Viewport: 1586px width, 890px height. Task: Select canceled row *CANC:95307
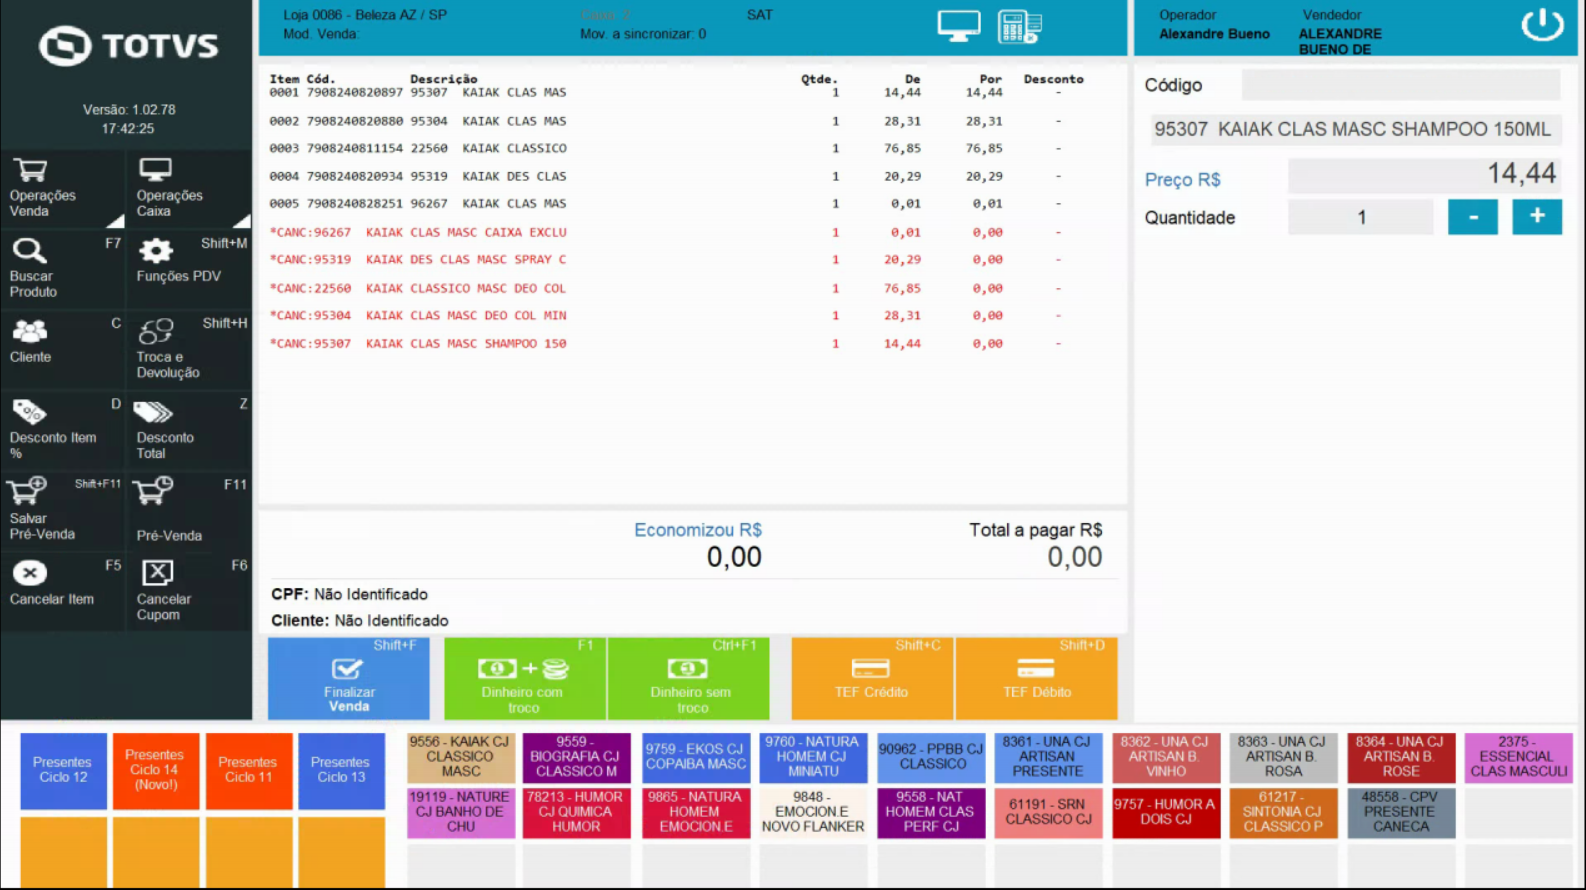(x=677, y=343)
